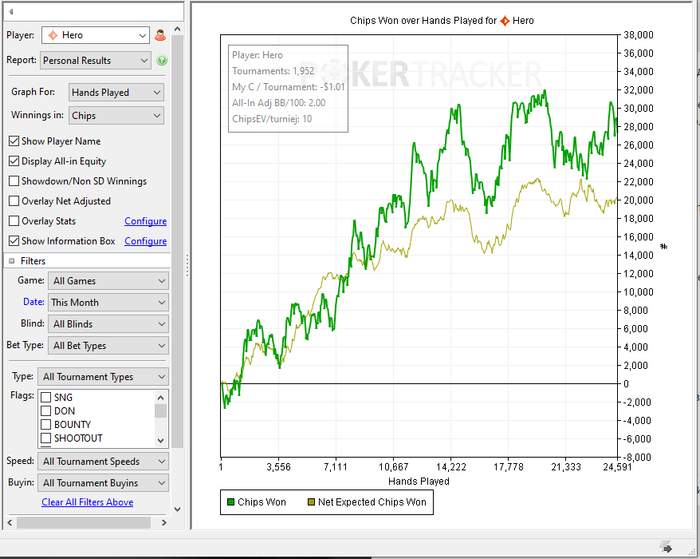The width and height of the screenshot is (700, 559).
Task: Enable Overlay Net Adjusted option
Action: pyautogui.click(x=14, y=201)
